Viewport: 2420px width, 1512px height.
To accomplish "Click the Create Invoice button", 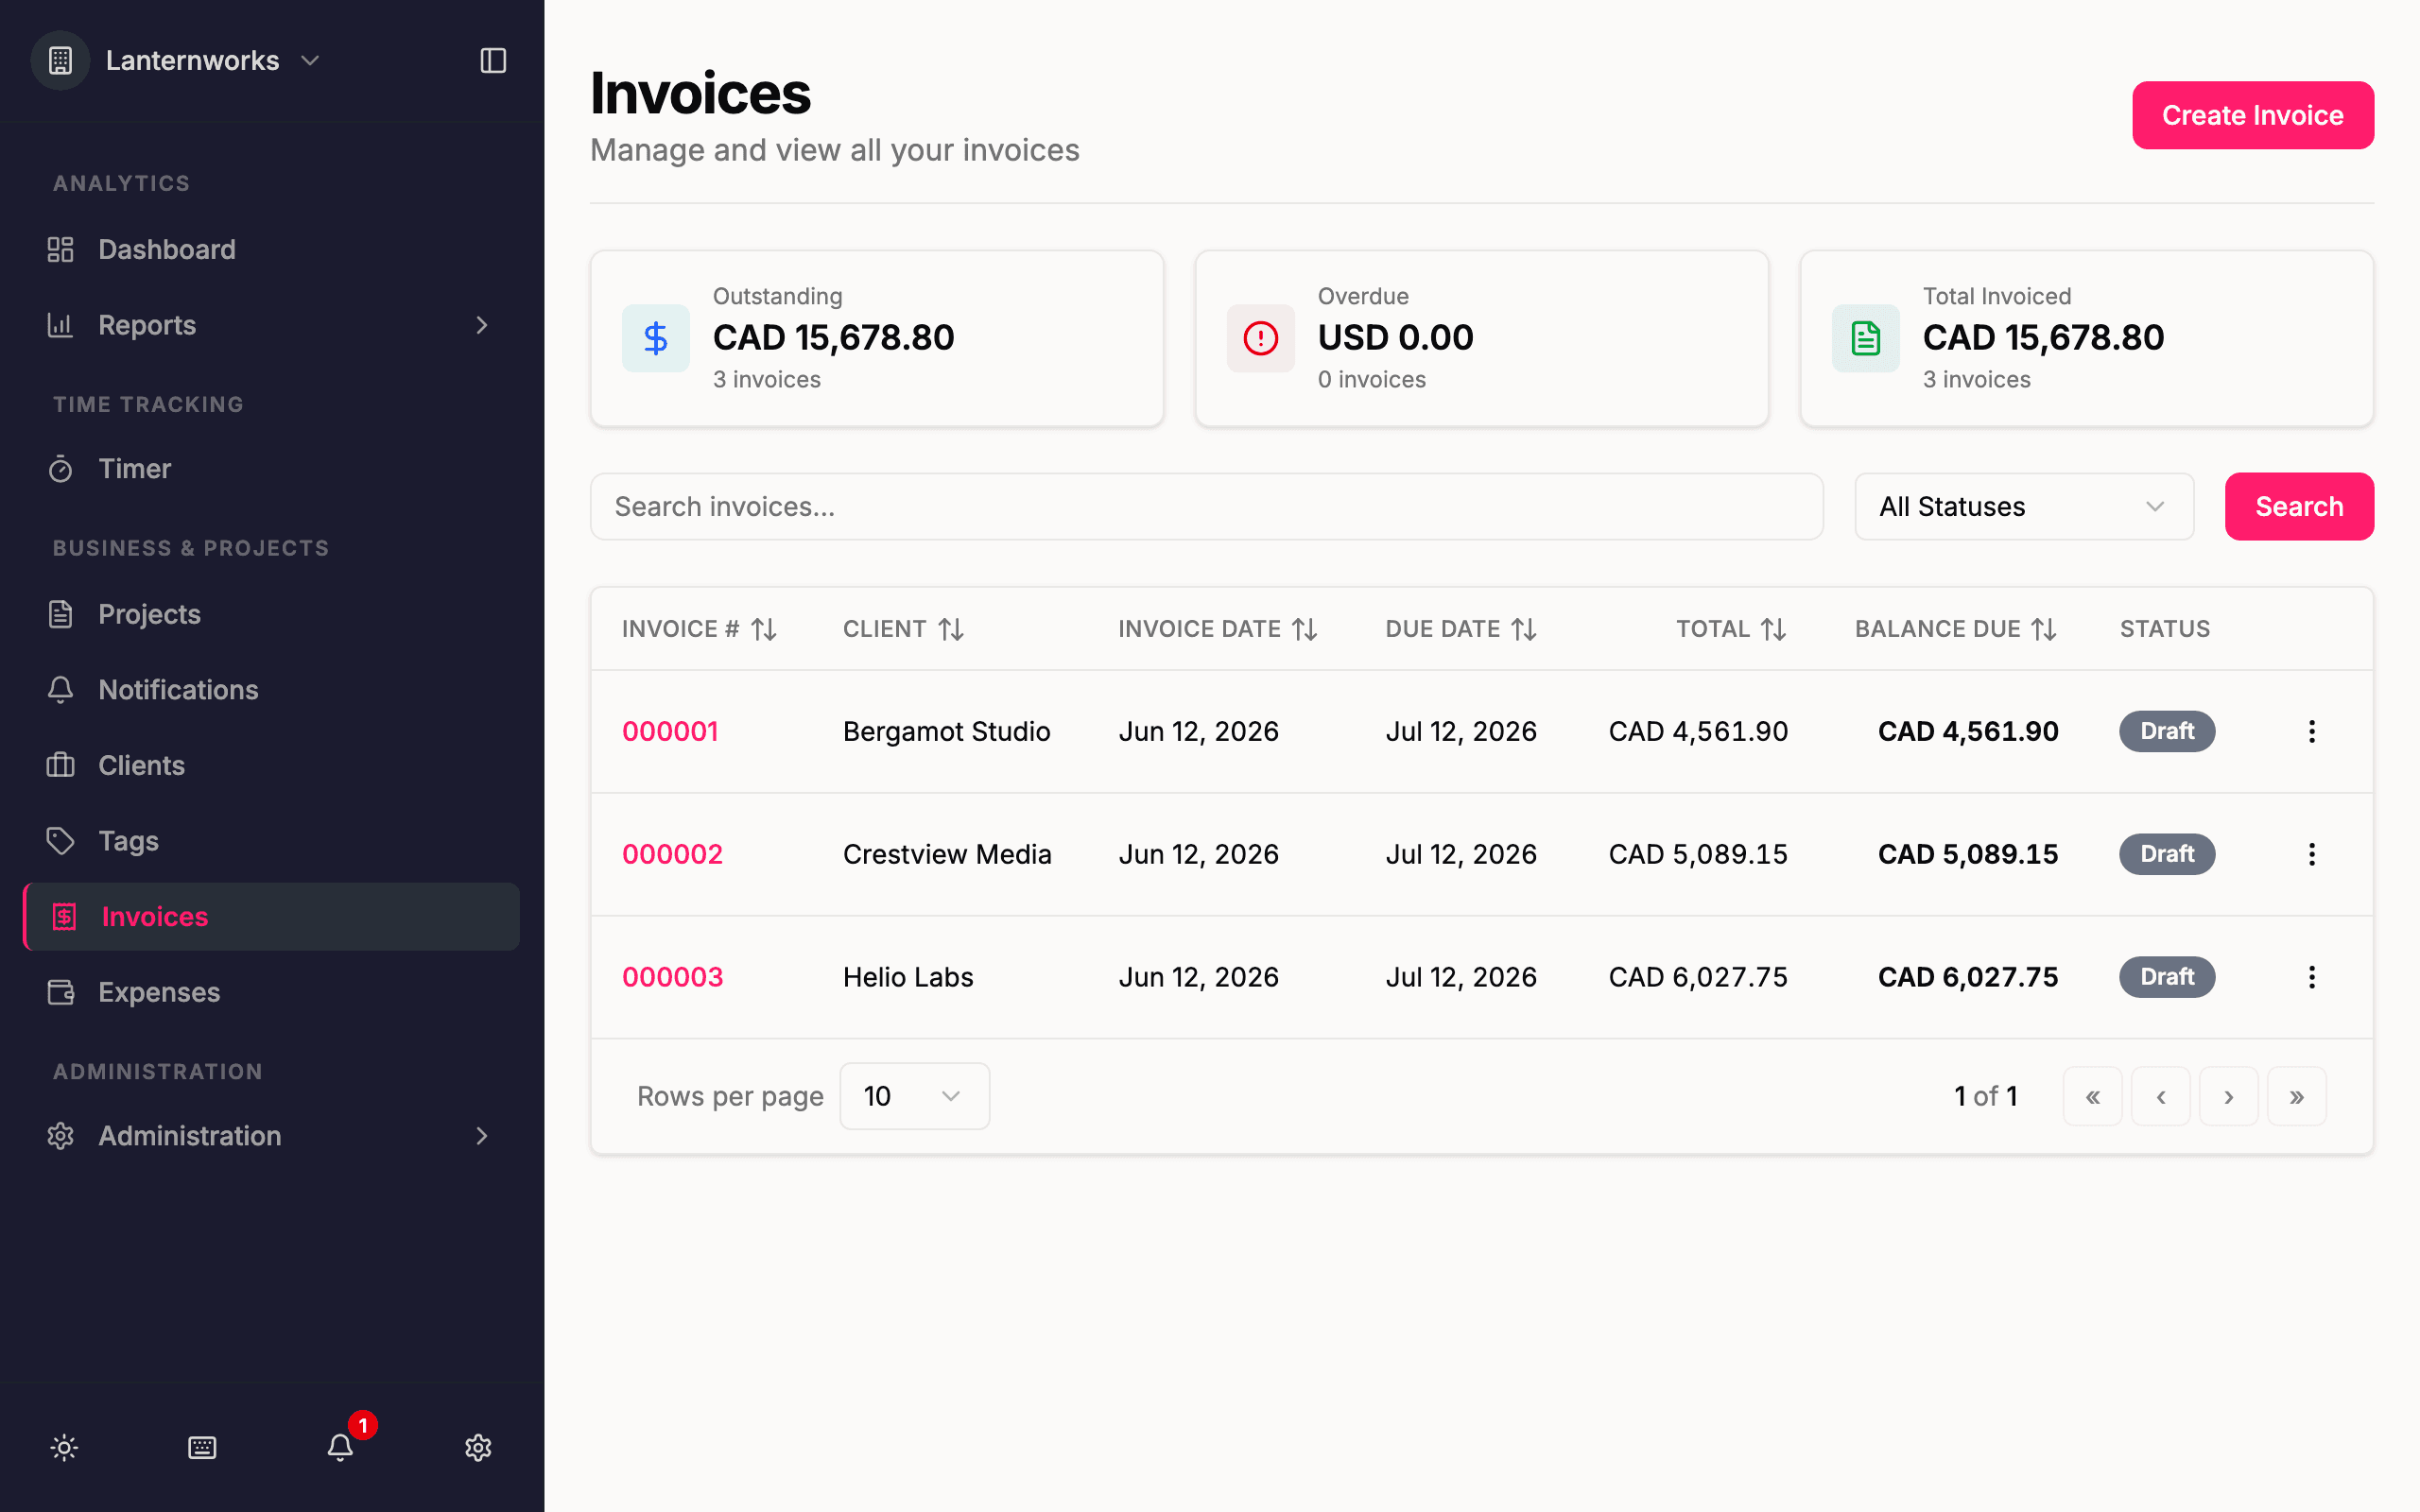I will [x=2253, y=115].
